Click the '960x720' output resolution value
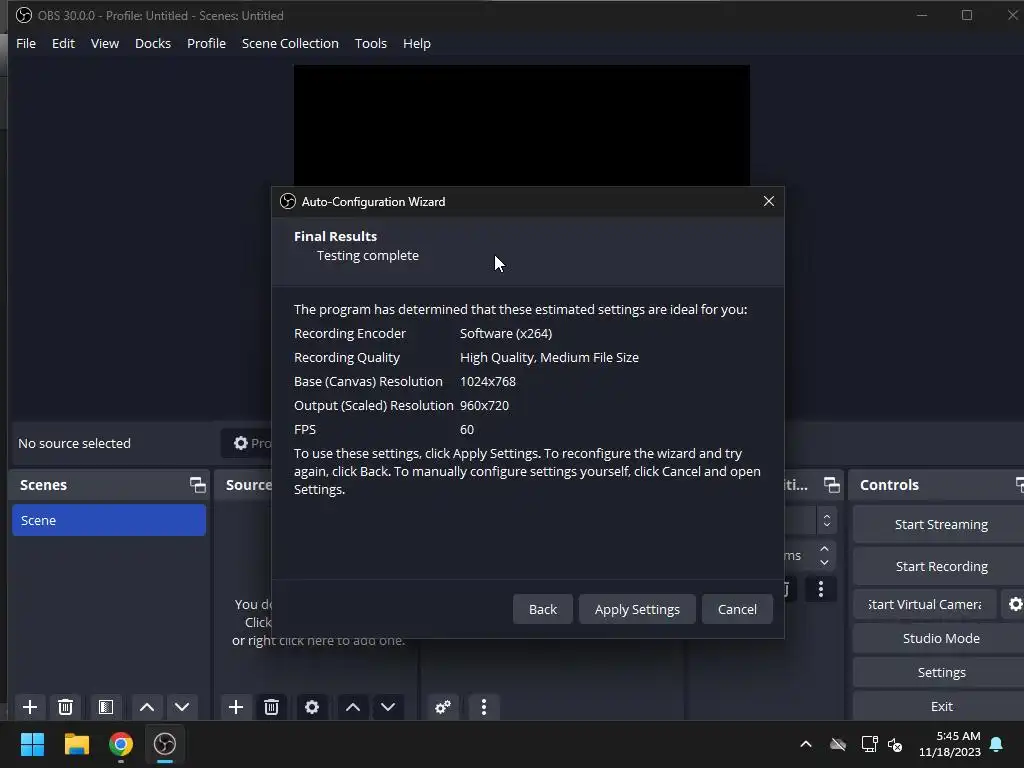This screenshot has width=1024, height=768. tap(484, 406)
